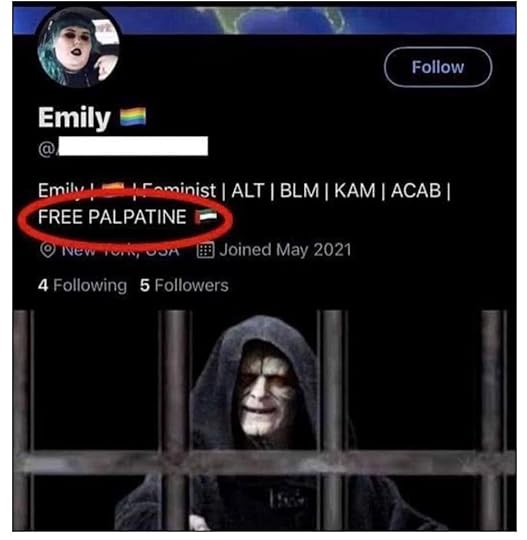Click the FREE PALPATINE bio text
Screen dimensions: 527x540
pyautogui.click(x=112, y=217)
